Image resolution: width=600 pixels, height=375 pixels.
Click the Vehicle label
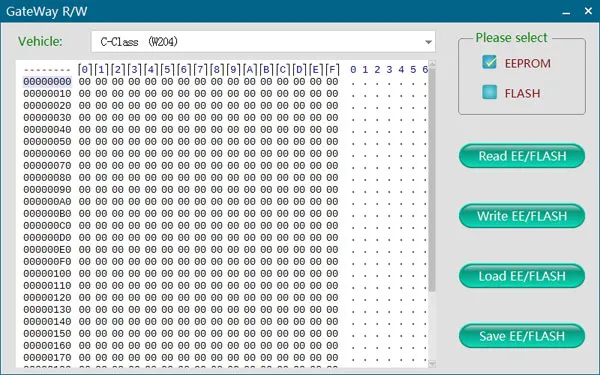[x=40, y=41]
